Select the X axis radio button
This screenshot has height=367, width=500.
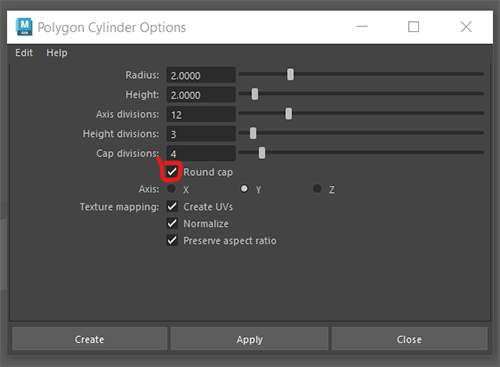coord(171,189)
